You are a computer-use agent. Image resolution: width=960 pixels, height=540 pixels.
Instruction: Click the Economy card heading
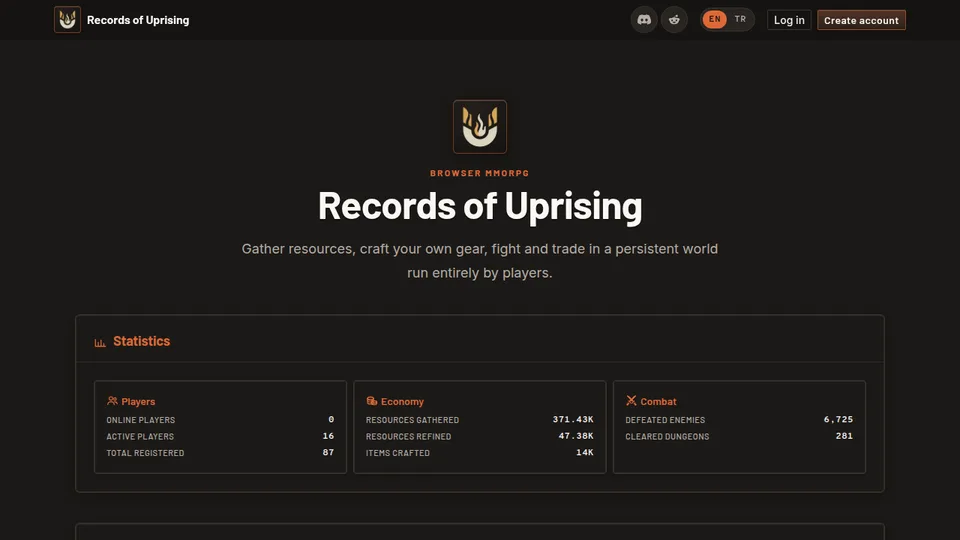[x=402, y=402]
